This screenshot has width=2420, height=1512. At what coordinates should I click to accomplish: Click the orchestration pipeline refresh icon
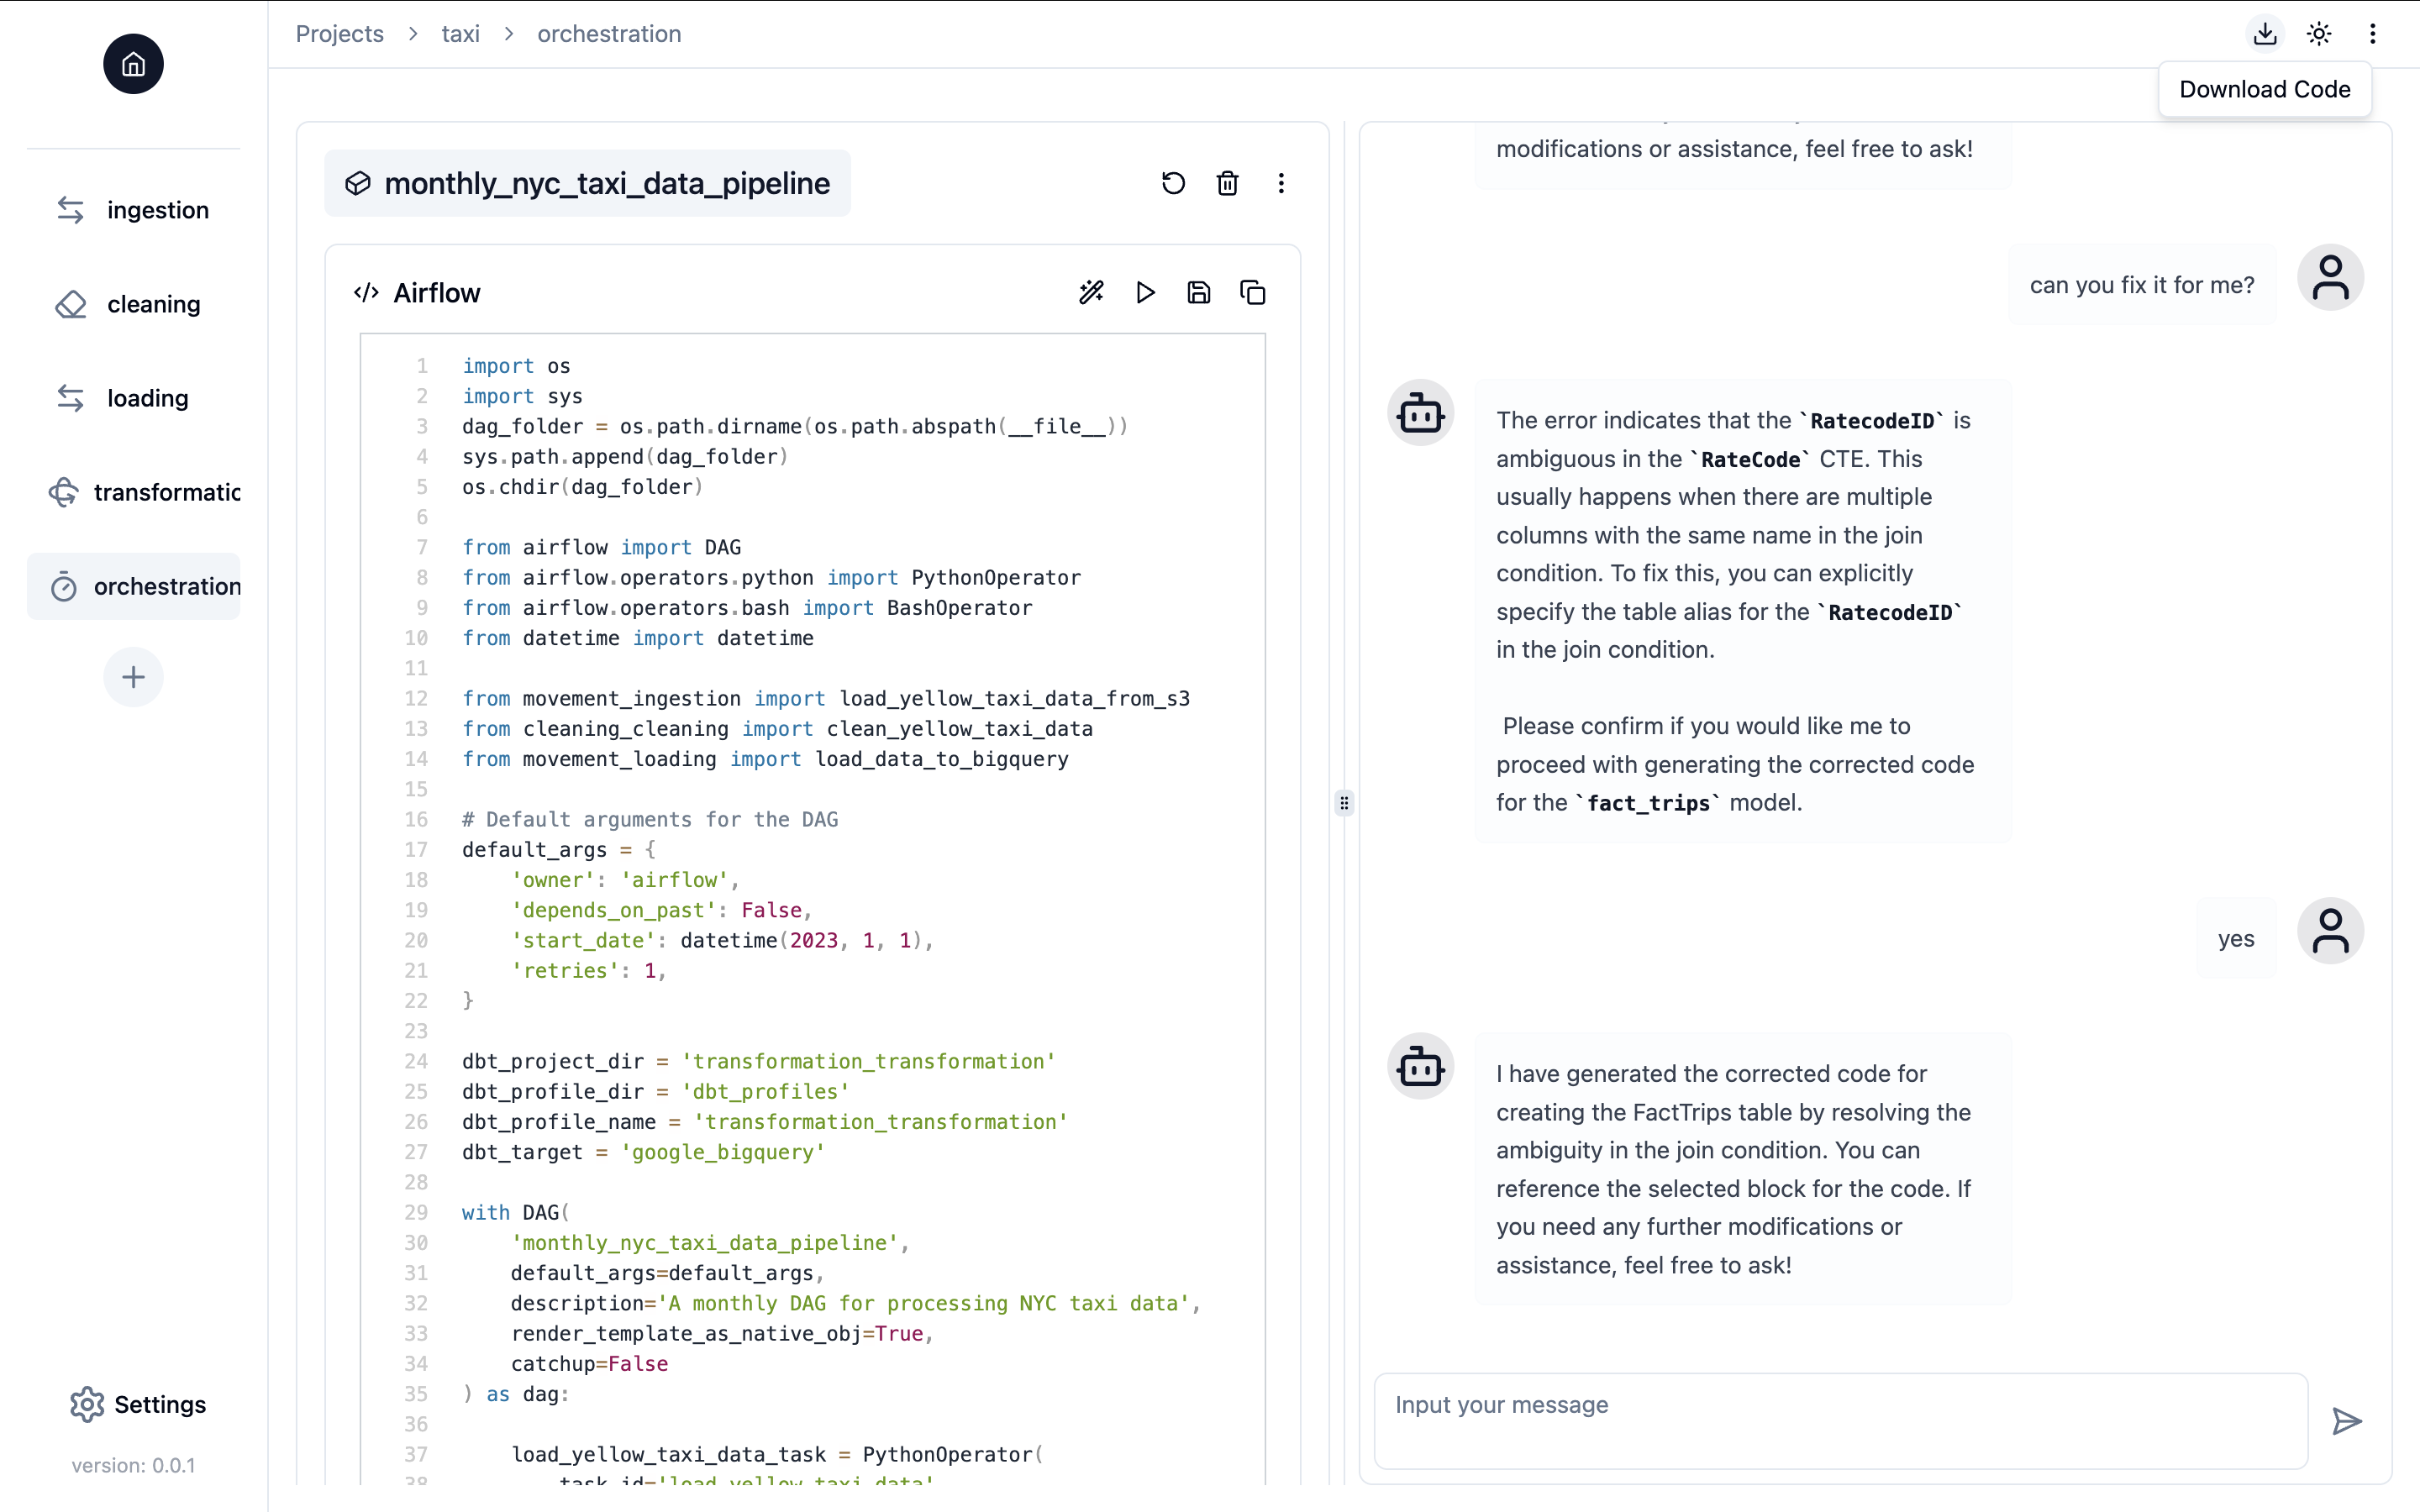(x=1172, y=183)
